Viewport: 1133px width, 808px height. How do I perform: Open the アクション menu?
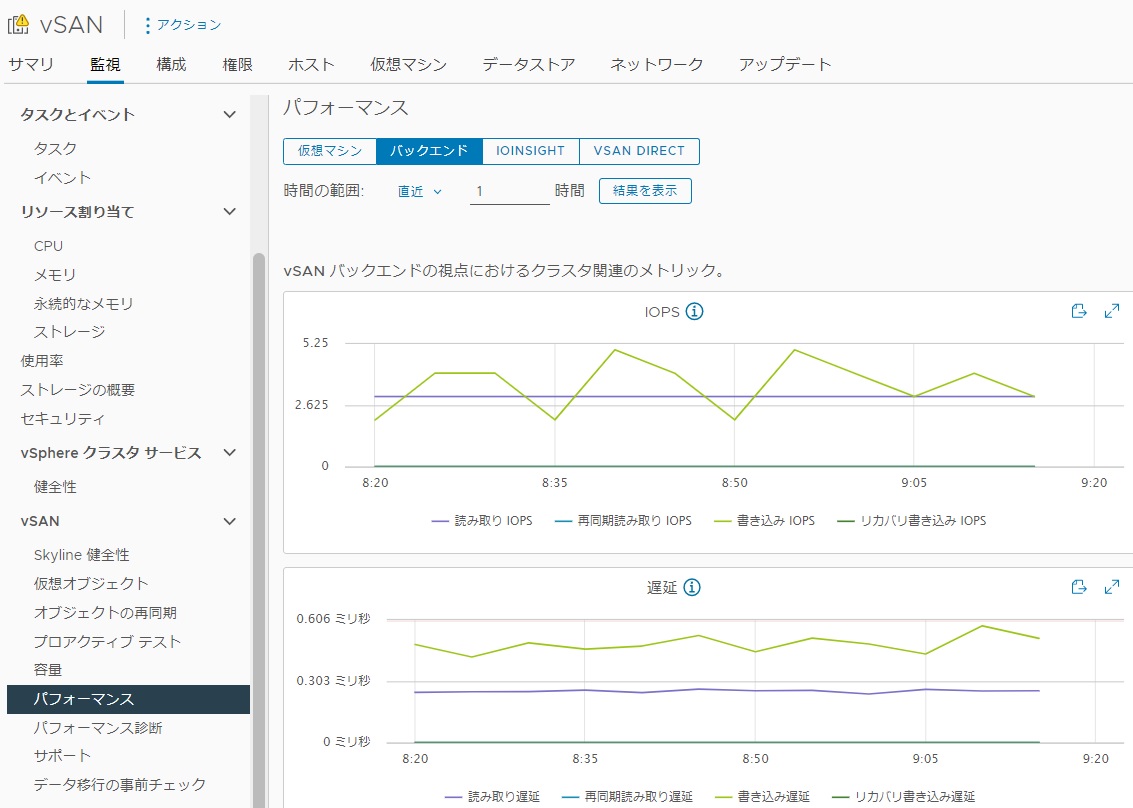coord(184,25)
